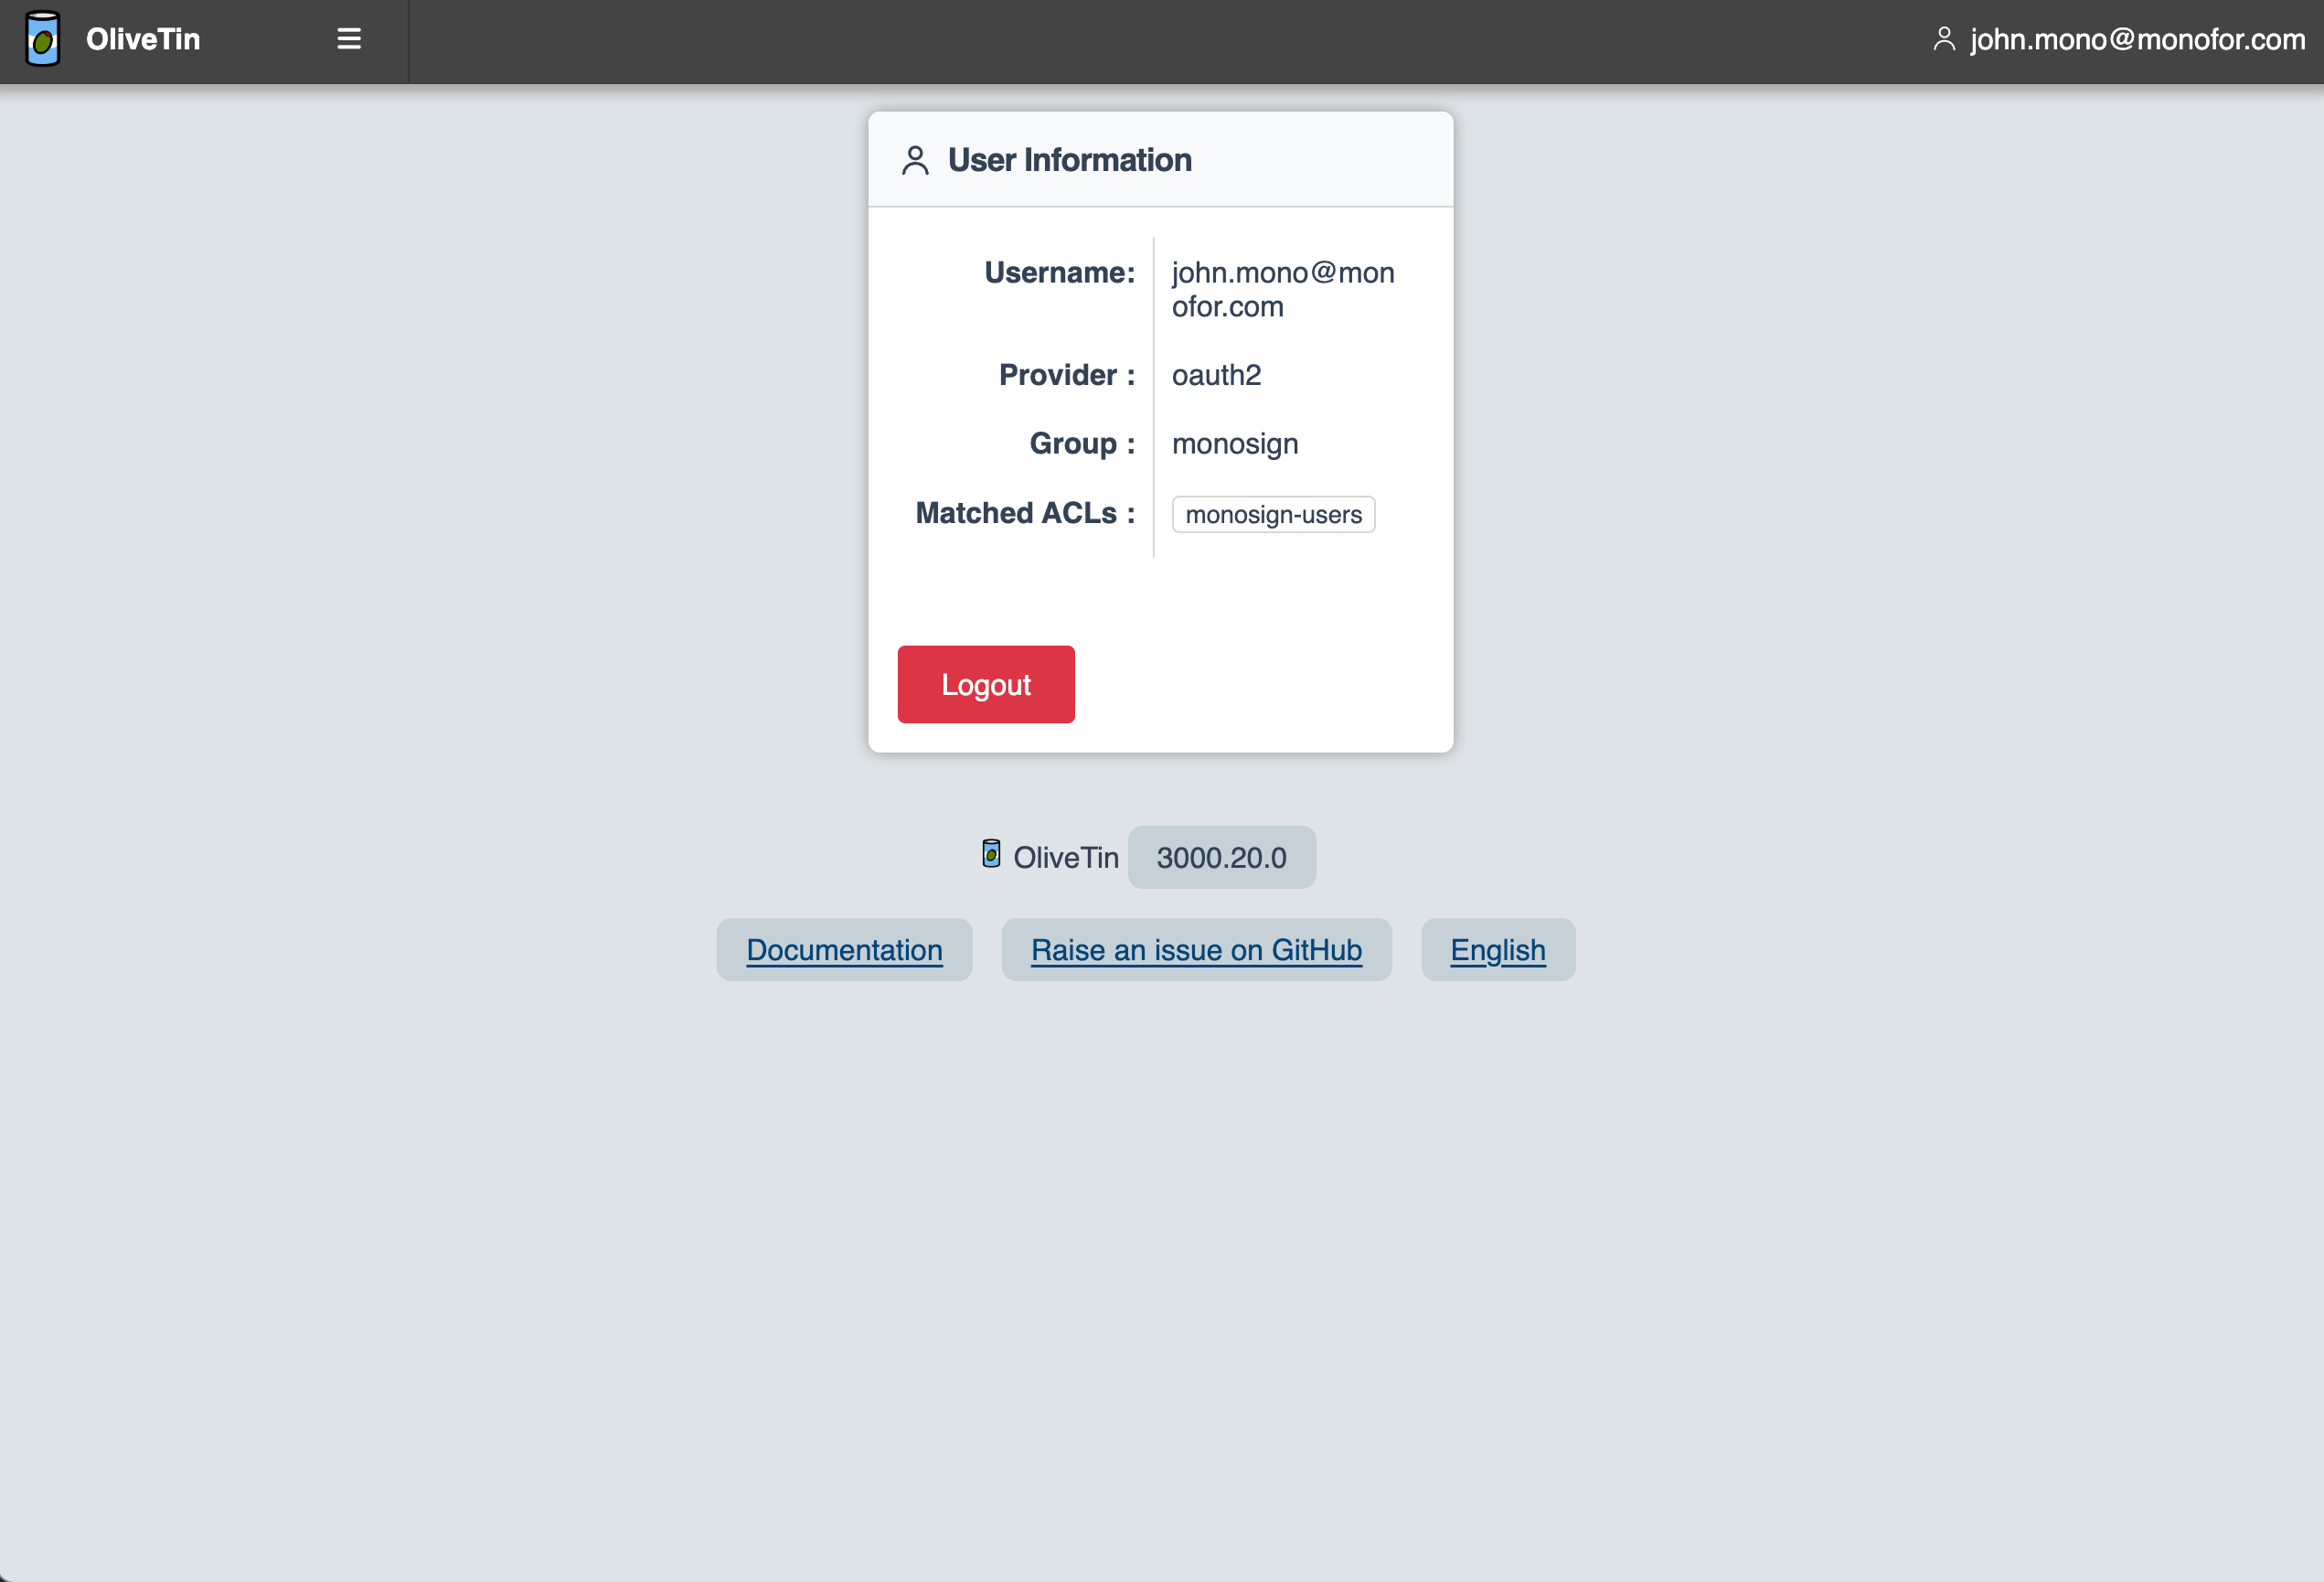Open Raise an issue on GitHub link
The image size is (2324, 1582).
1196,950
